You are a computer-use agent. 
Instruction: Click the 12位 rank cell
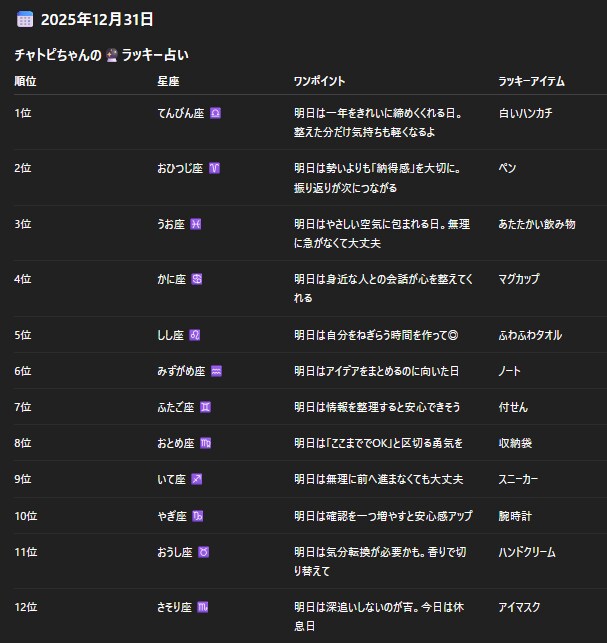click(x=25, y=607)
